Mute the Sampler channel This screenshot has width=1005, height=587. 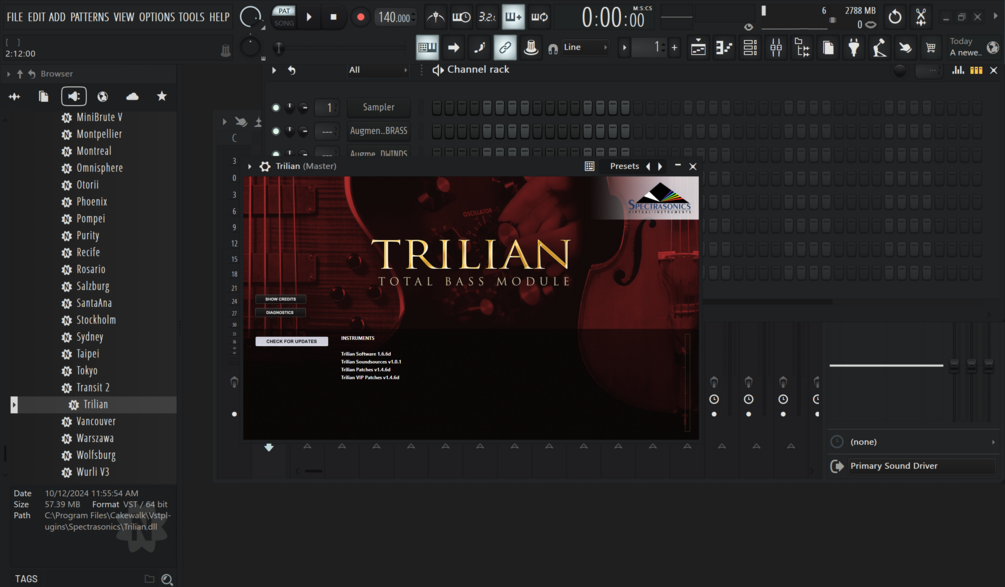[x=276, y=108]
